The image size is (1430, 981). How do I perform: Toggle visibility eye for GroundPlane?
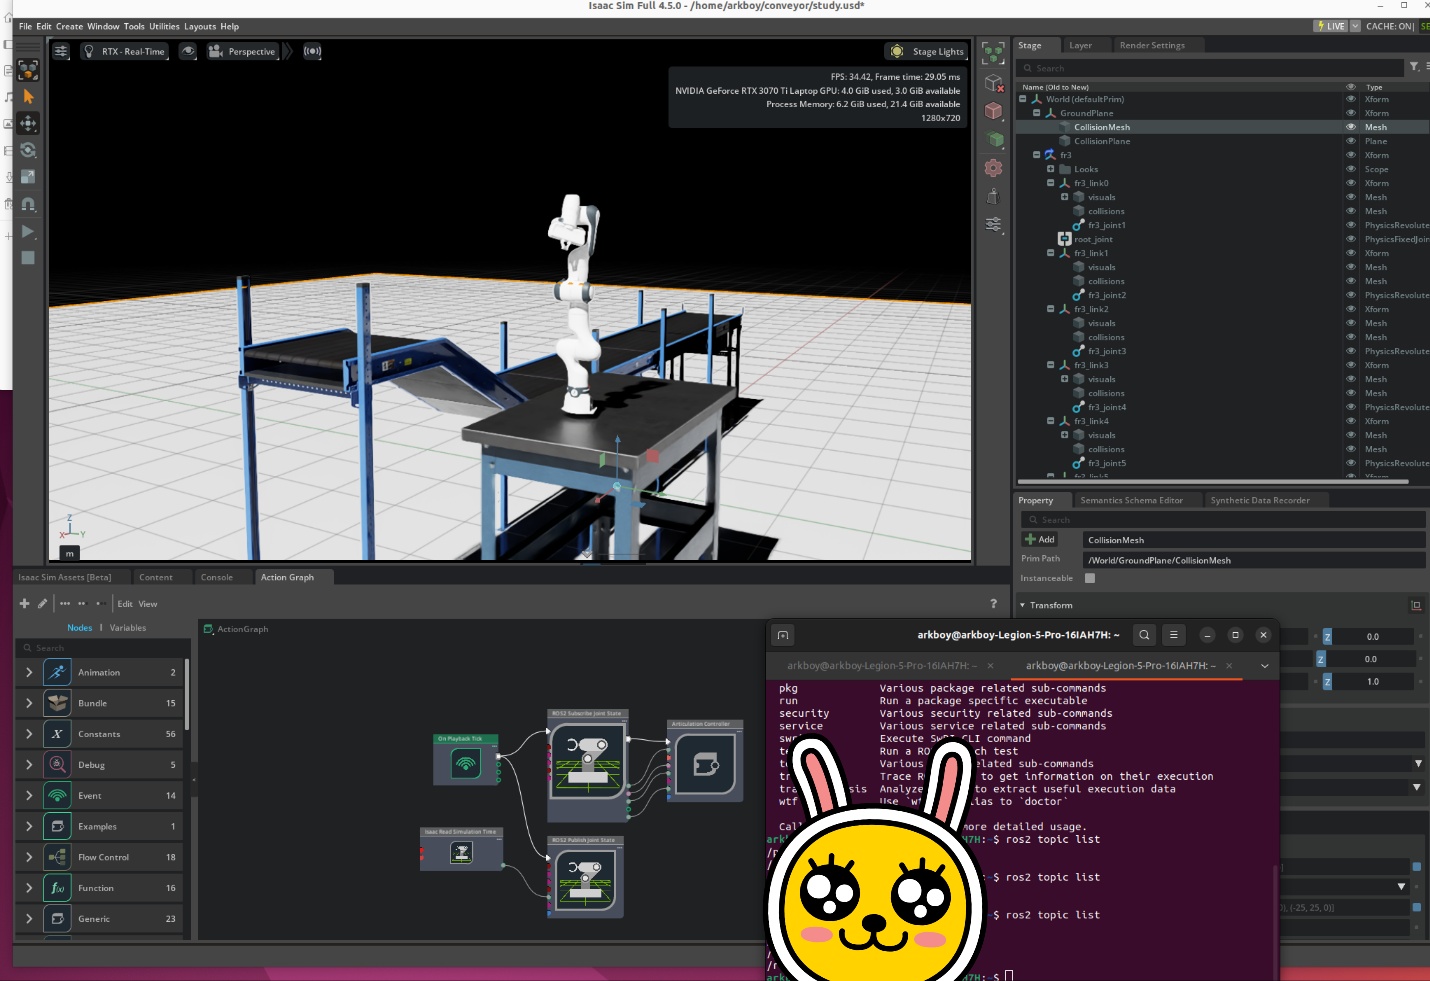click(1350, 113)
